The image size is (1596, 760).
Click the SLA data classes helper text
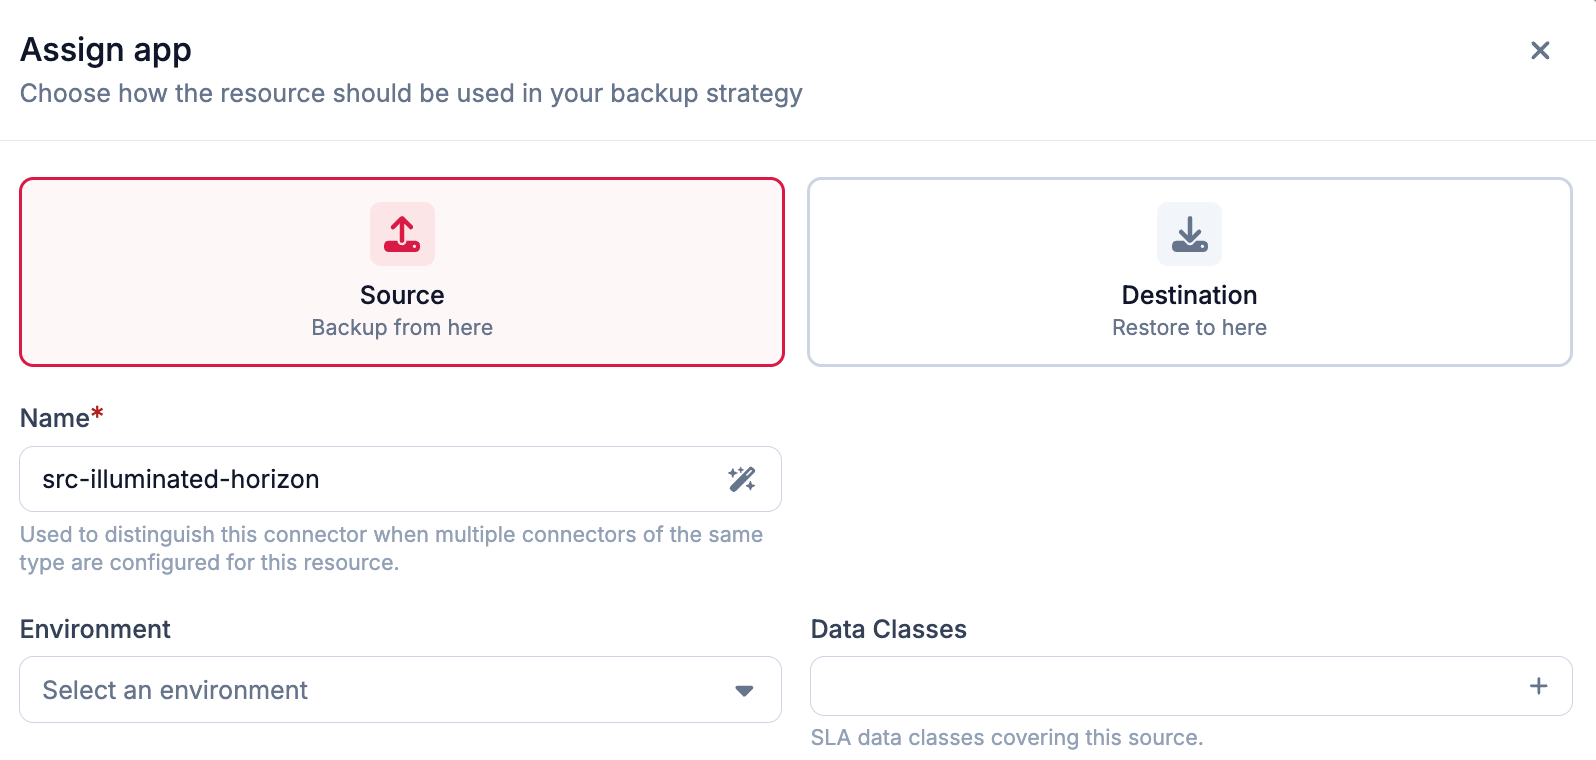(x=1007, y=737)
